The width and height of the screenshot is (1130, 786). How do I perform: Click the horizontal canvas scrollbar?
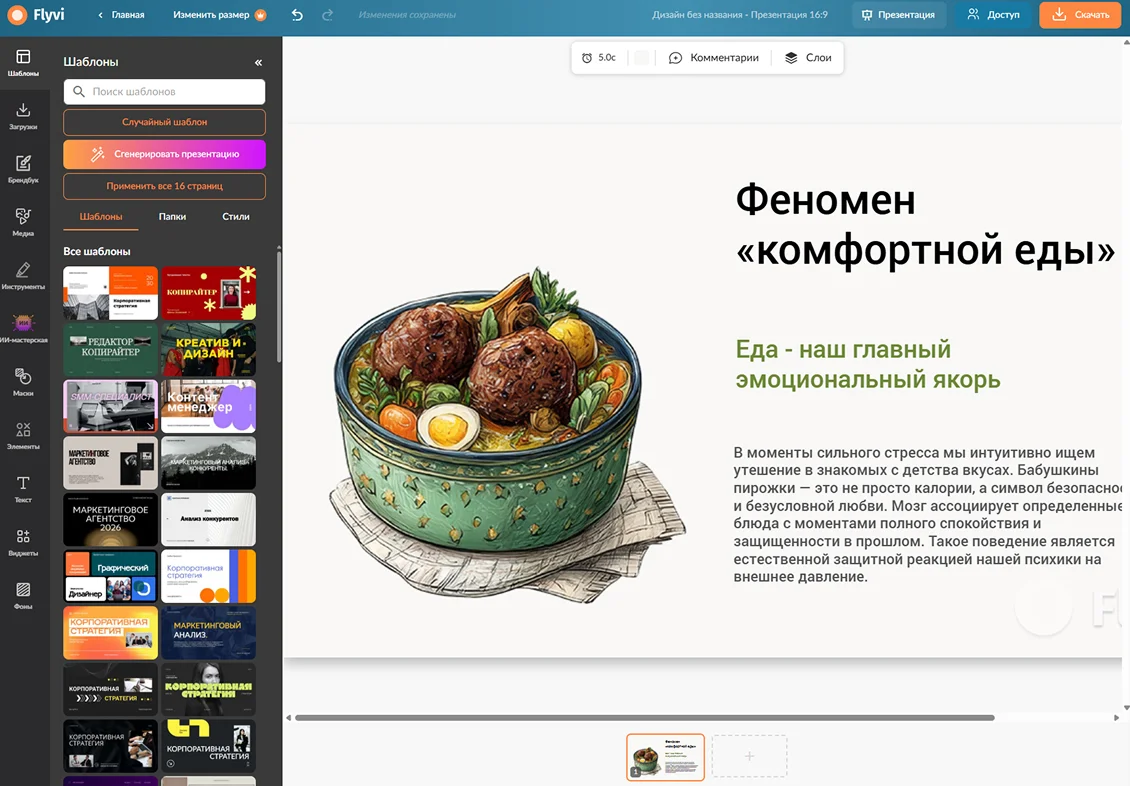point(645,718)
